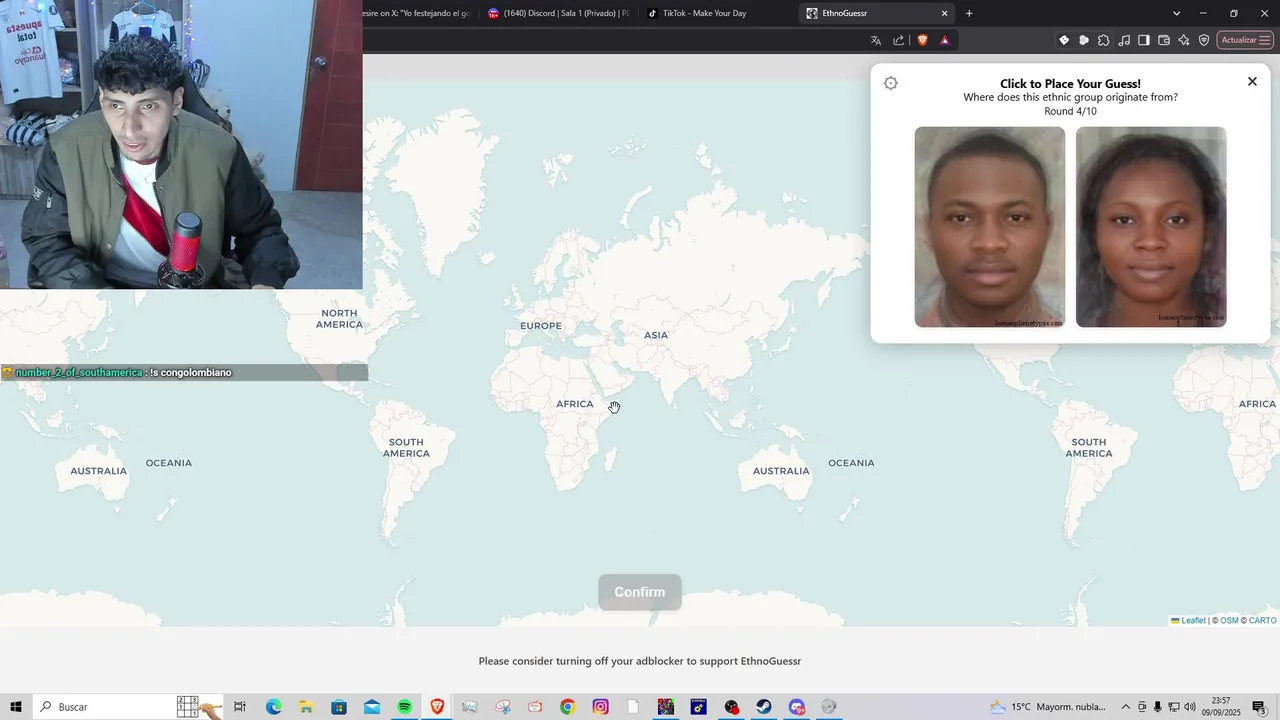Viewport: 1280px width, 720px height.
Task: Toggle the browser sidebar panel icon
Action: tap(1144, 40)
